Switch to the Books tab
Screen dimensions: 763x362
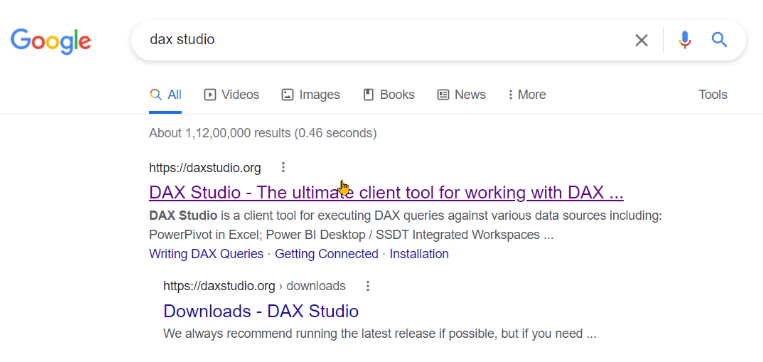point(389,94)
